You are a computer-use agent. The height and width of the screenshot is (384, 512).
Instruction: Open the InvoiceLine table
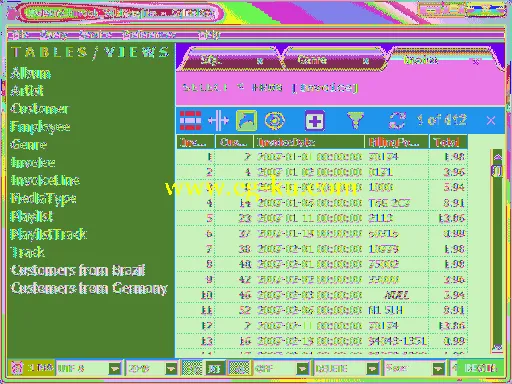tap(45, 180)
